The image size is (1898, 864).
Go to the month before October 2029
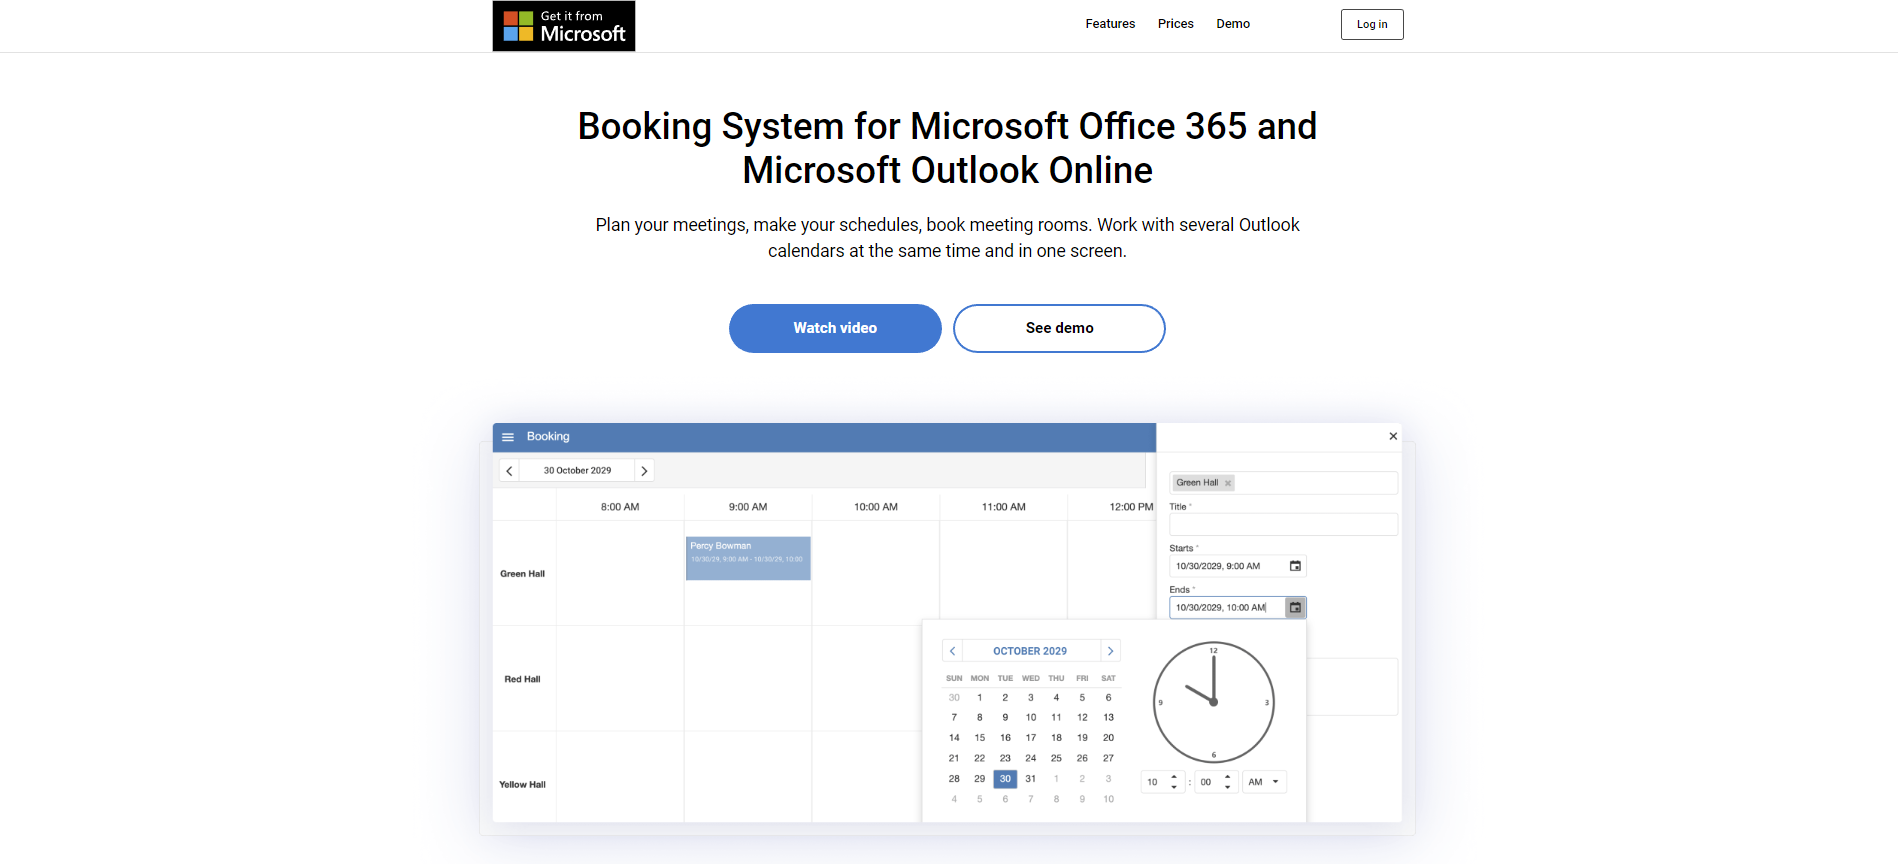[x=952, y=651]
